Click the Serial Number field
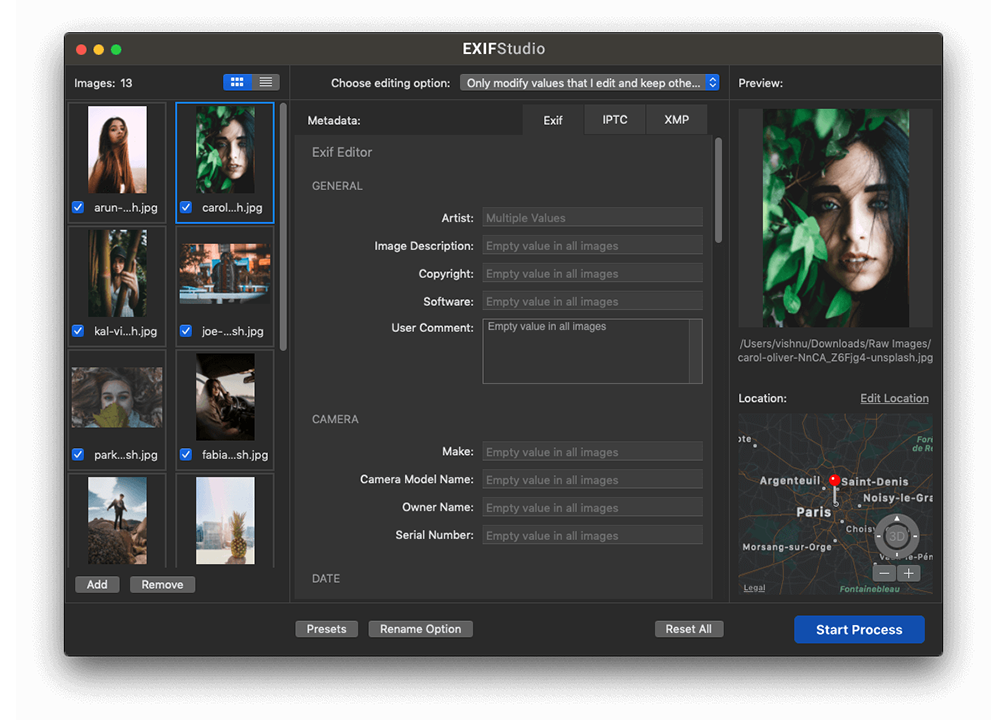This screenshot has height=720, width=1008. [592, 535]
